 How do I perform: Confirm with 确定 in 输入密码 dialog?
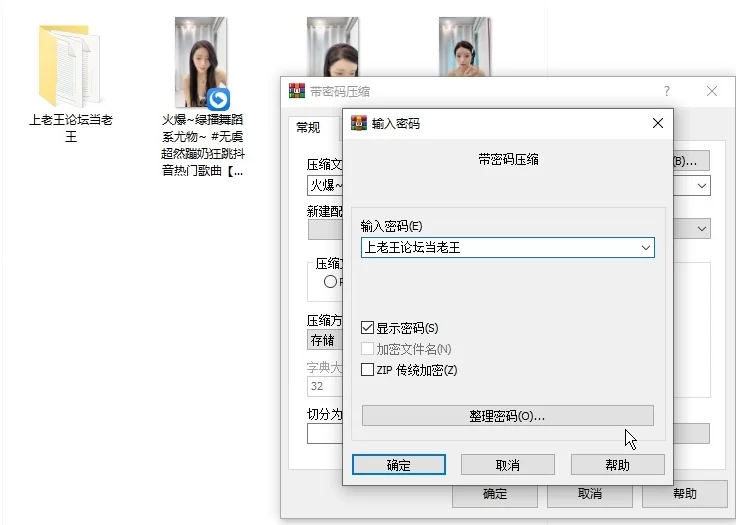tap(399, 465)
